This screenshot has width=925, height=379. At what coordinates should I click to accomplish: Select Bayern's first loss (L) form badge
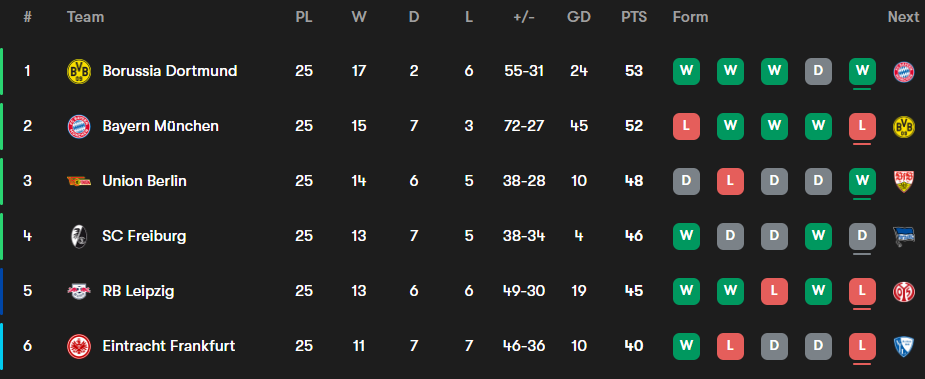pyautogui.click(x=686, y=126)
